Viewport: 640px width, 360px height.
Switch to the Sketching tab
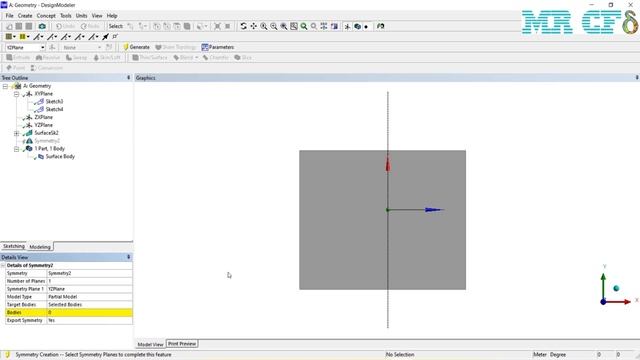(x=14, y=247)
